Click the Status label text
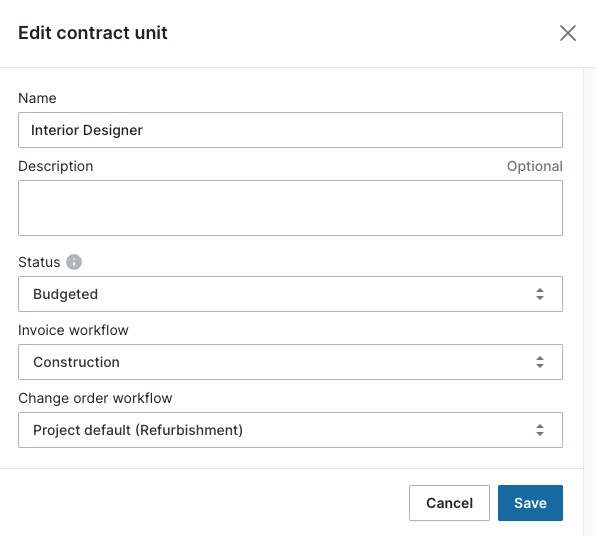Image resolution: width=596 pixels, height=536 pixels. pos(39,262)
